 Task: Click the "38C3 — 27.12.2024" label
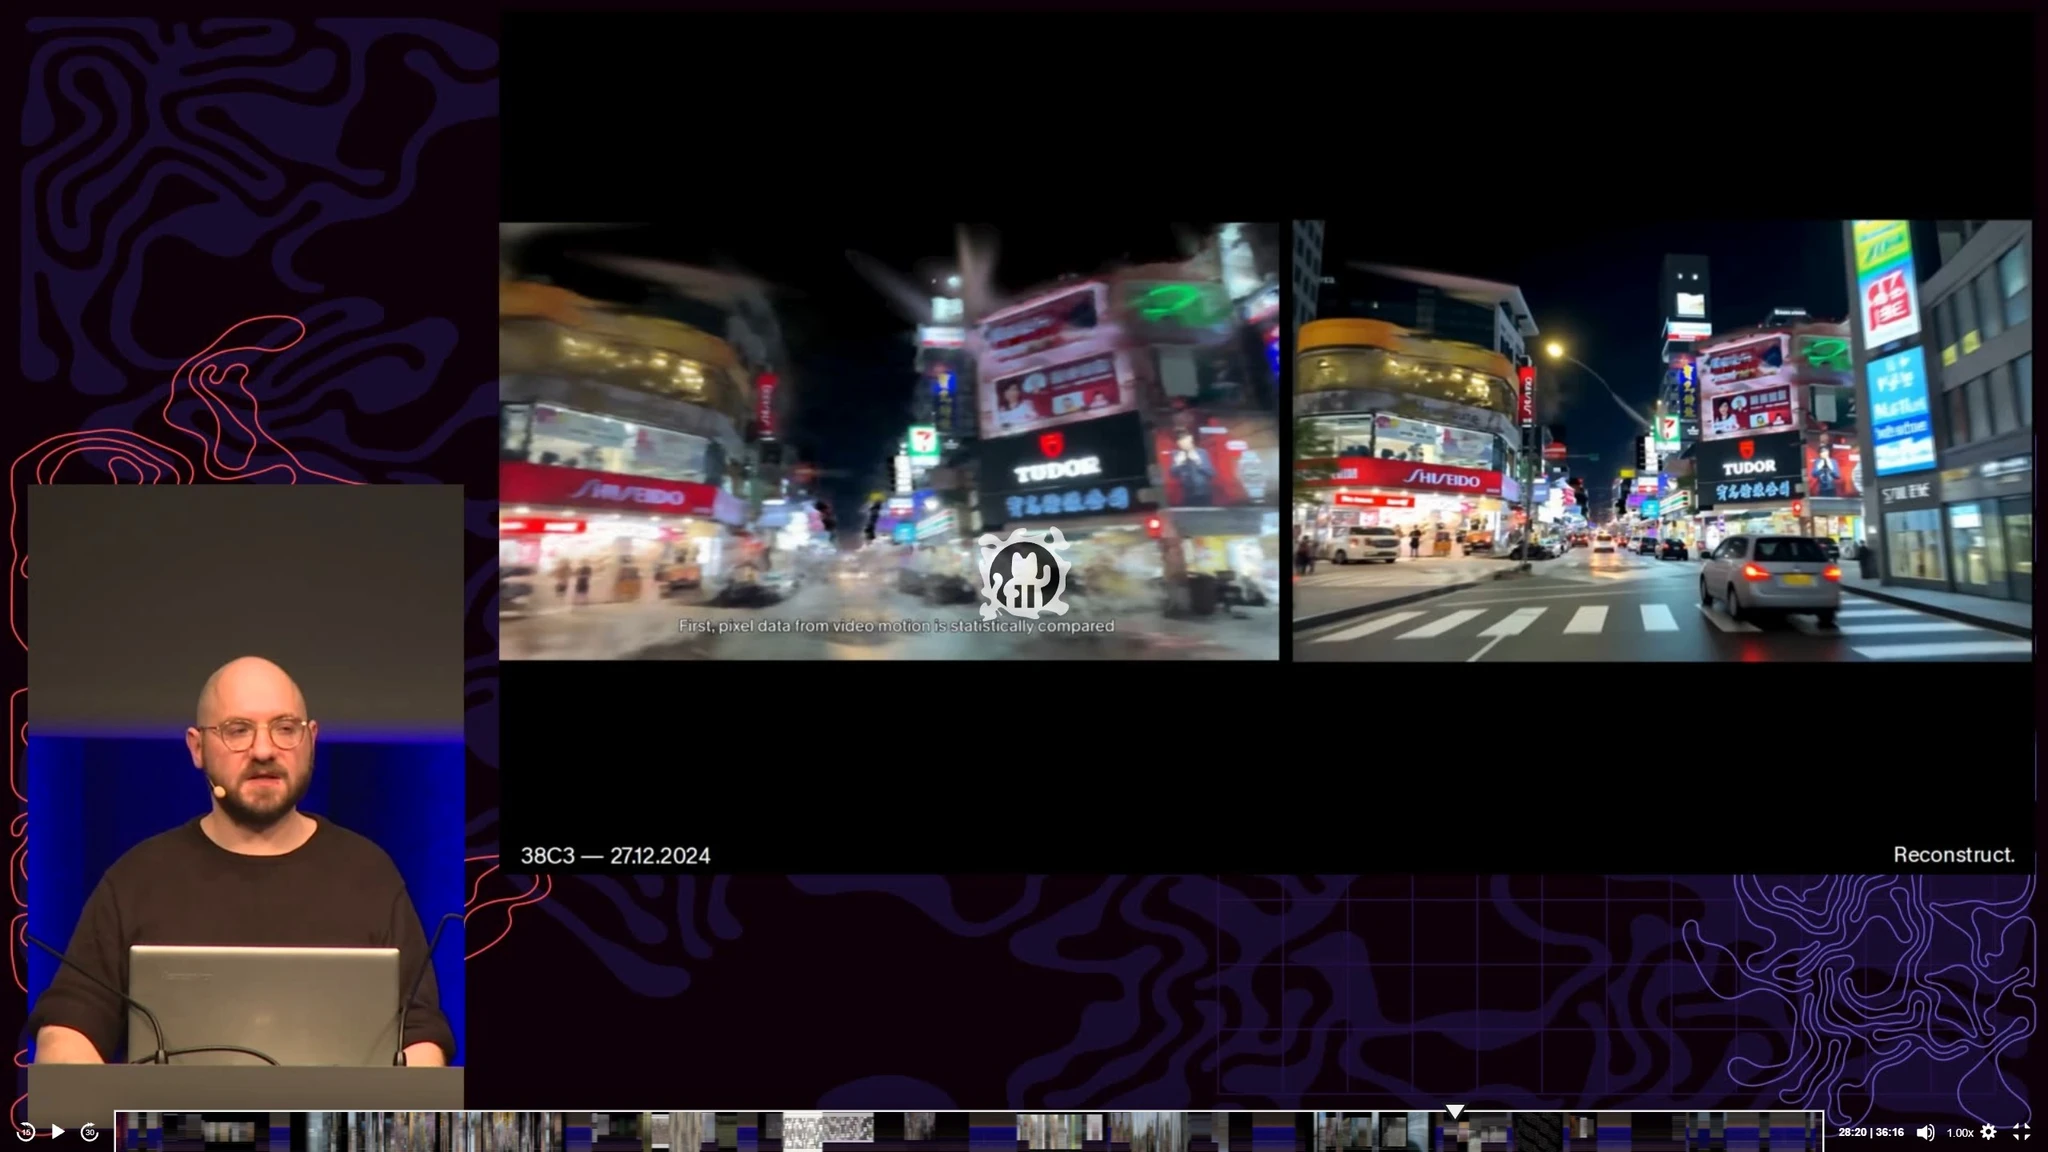(x=615, y=856)
